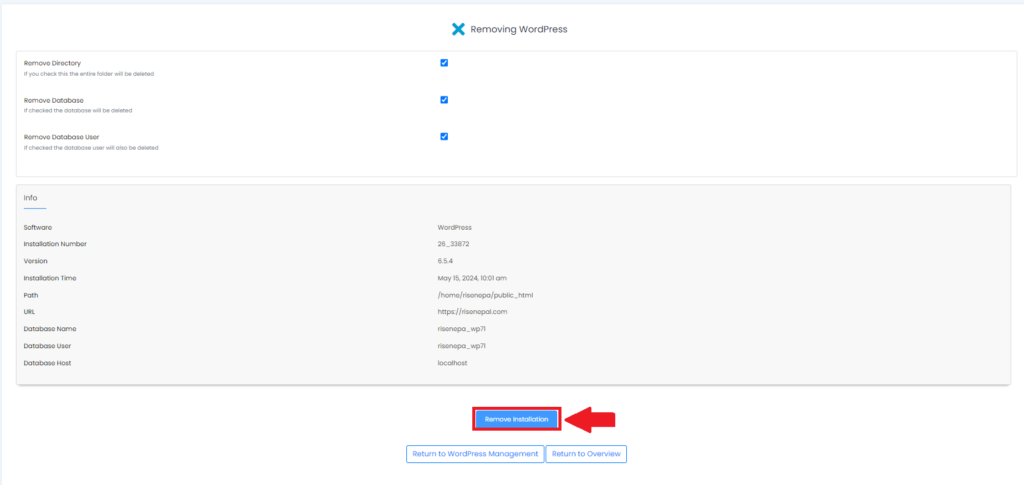Click the Remove Directory label
This screenshot has height=485, width=1024.
click(x=52, y=63)
